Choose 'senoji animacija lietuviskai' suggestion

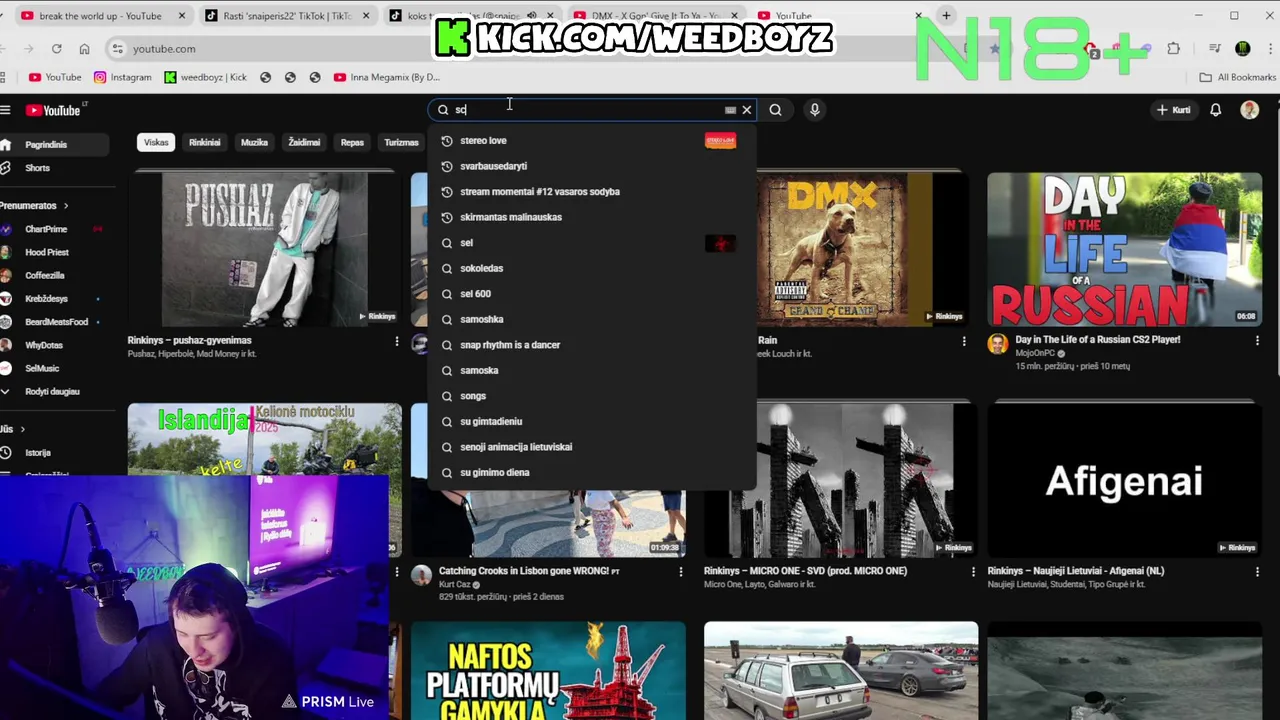coord(592,447)
